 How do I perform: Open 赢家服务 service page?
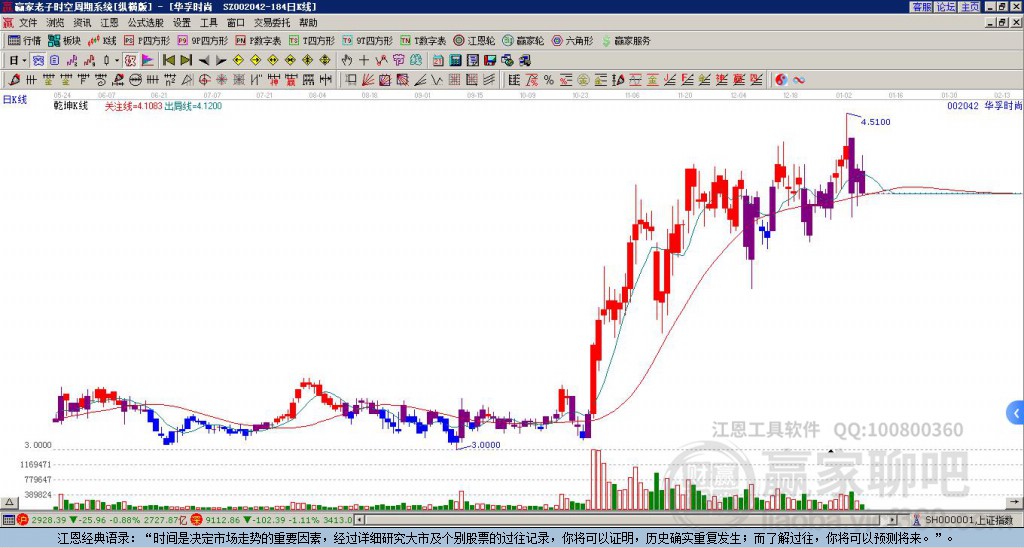pos(626,40)
